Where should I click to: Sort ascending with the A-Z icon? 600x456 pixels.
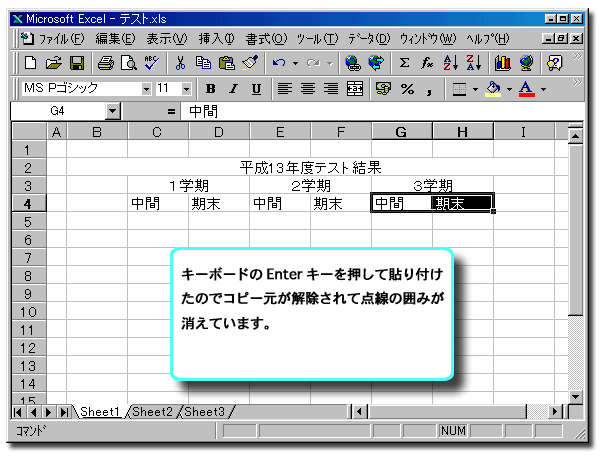(450, 63)
